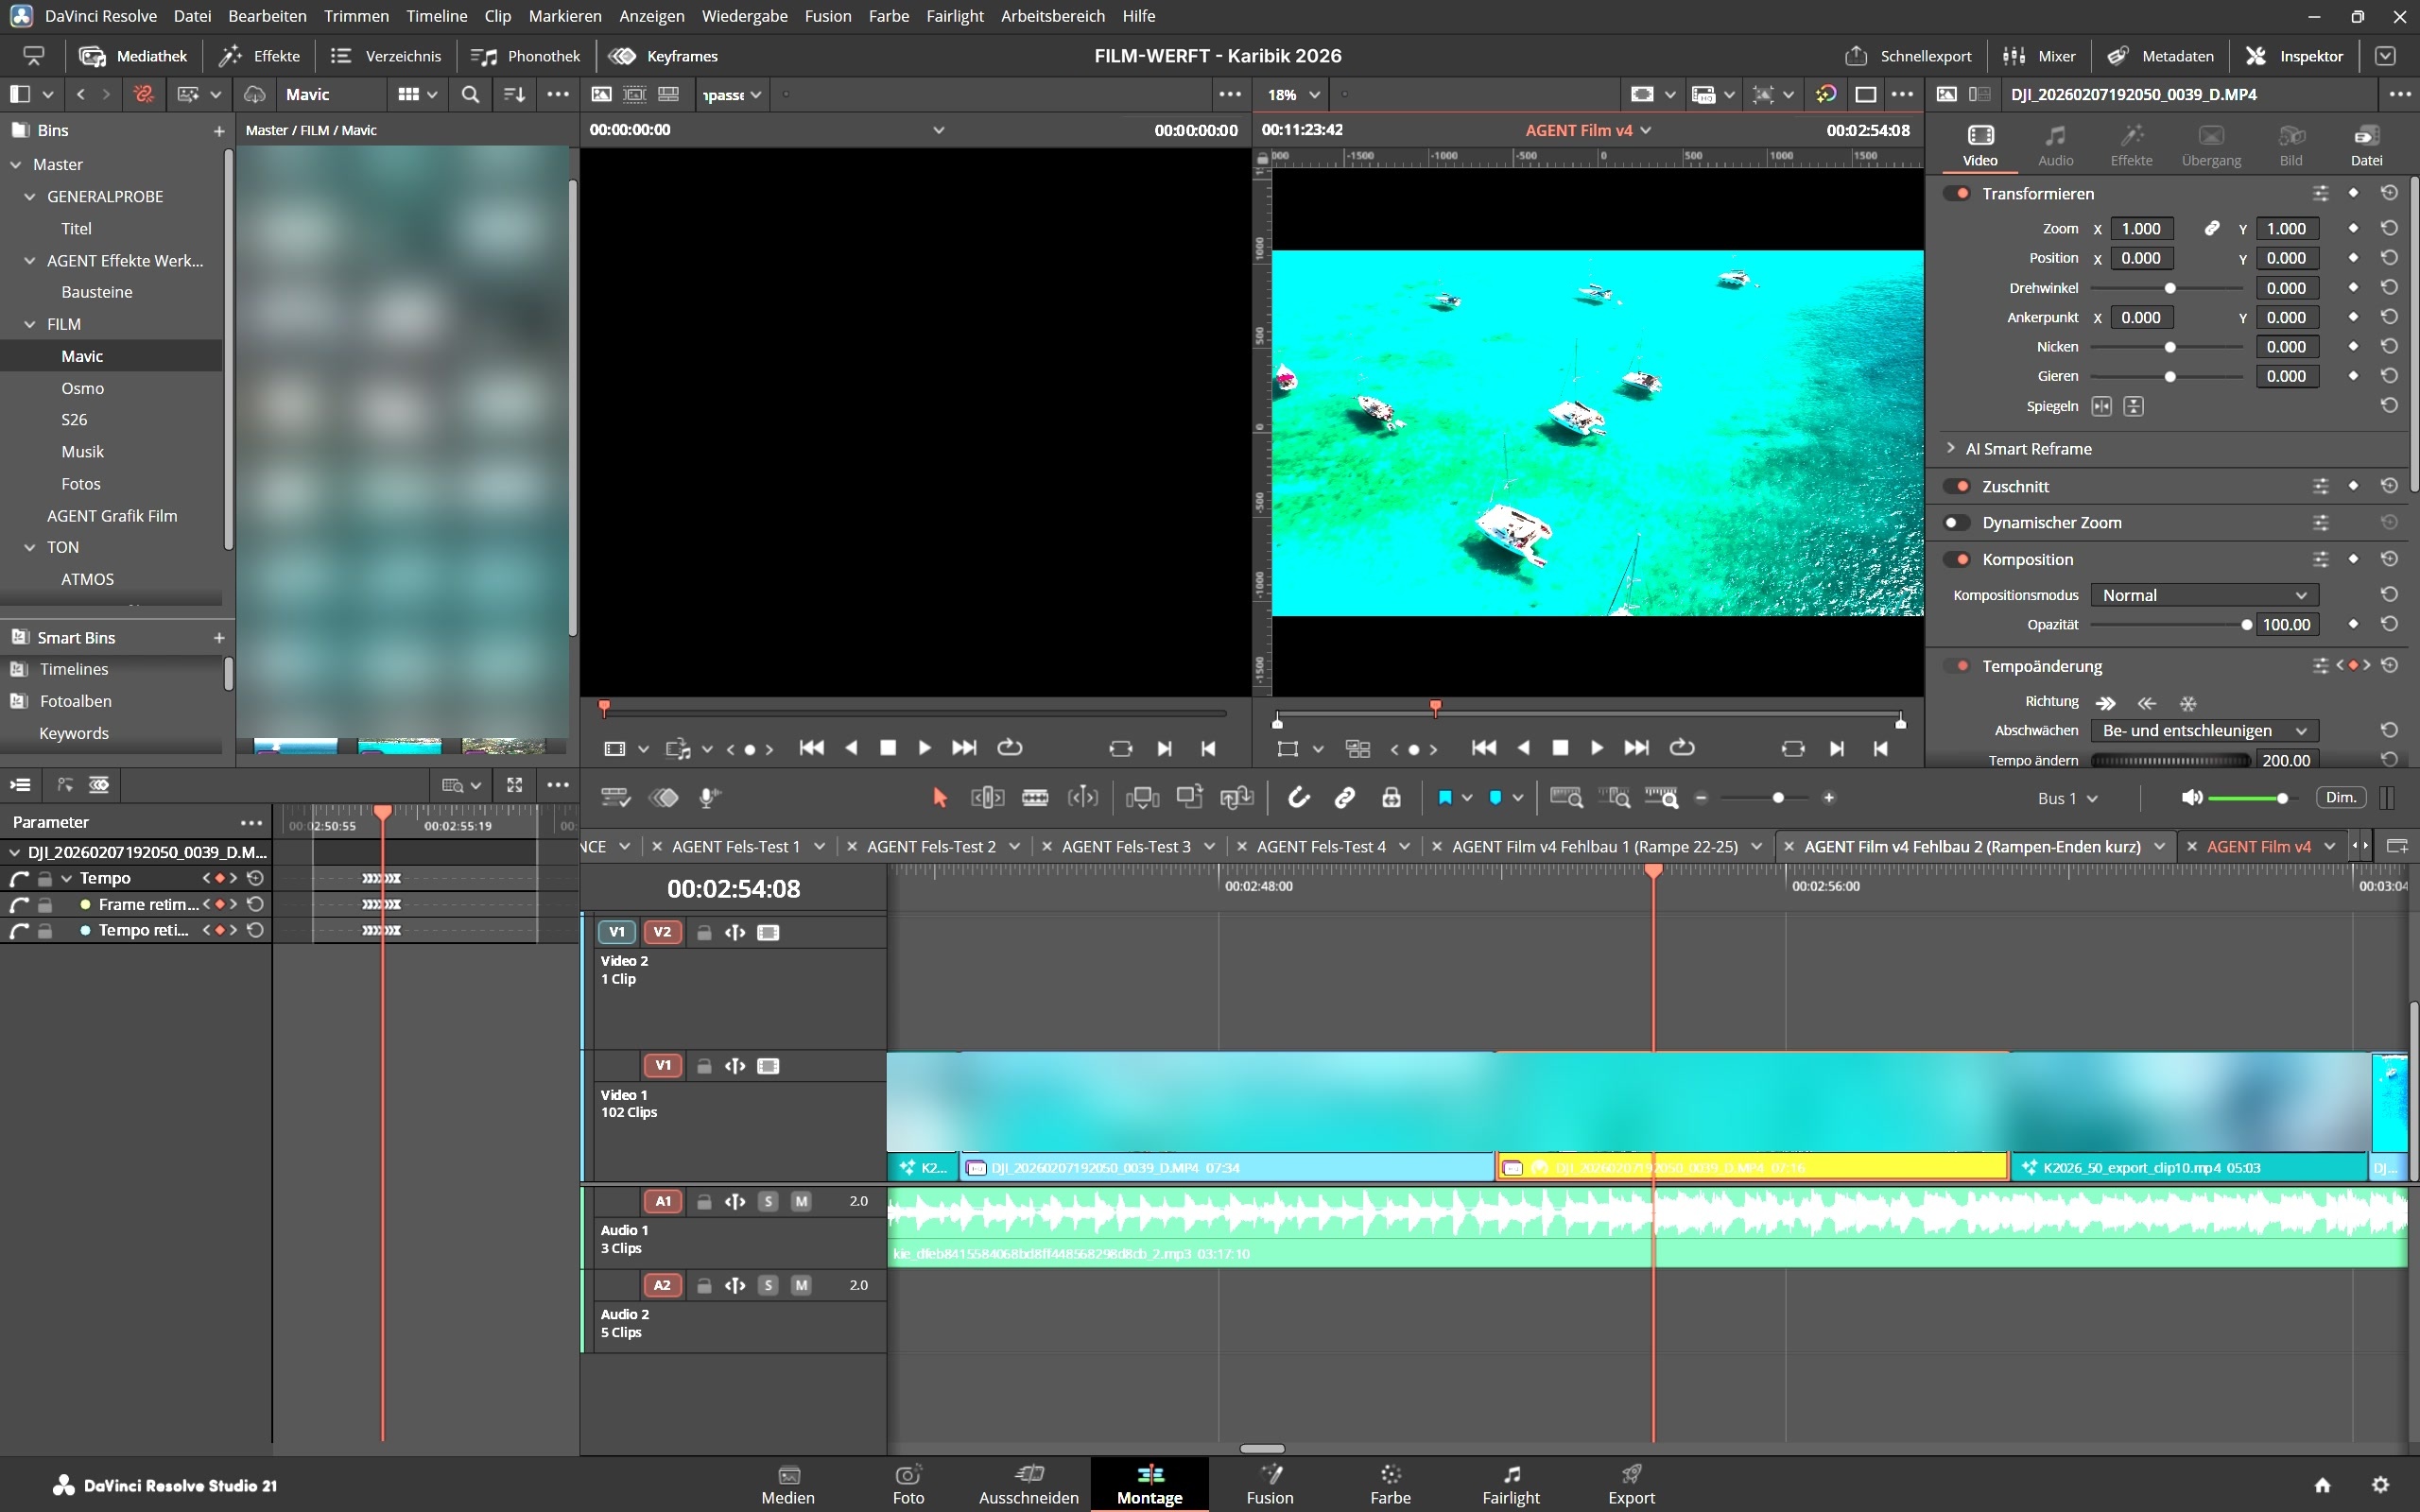Click the Dim. button
This screenshot has width=2420, height=1512.
2342,797
